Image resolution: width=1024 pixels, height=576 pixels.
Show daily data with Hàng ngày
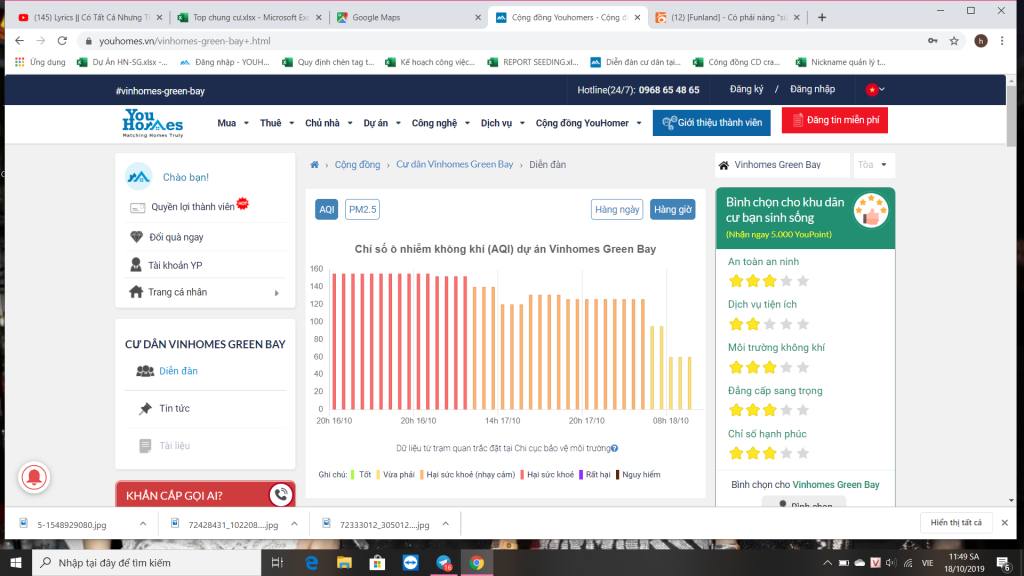pyautogui.click(x=617, y=210)
